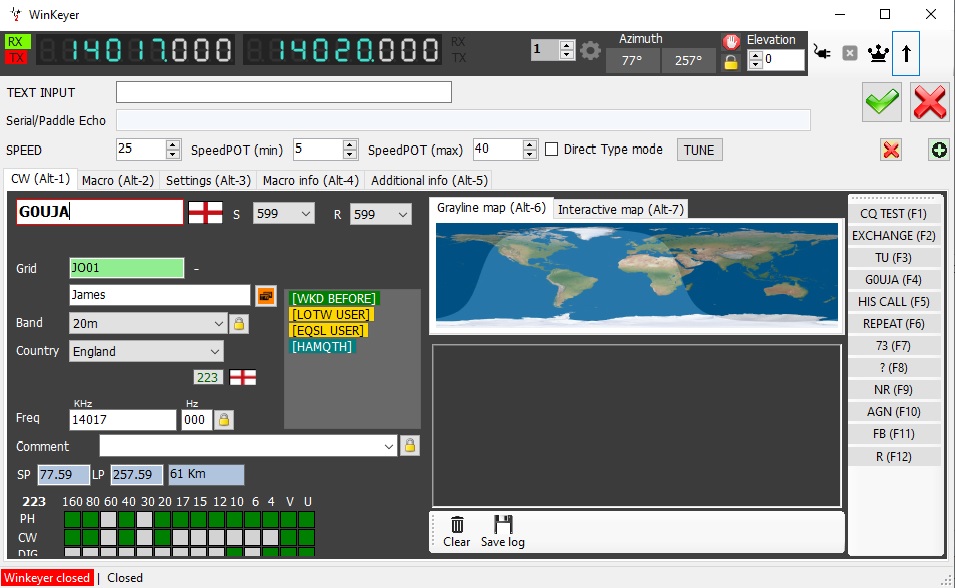Viewport: 955px width, 588px height.
Task: Click the crown icon
Action: [x=878, y=53]
